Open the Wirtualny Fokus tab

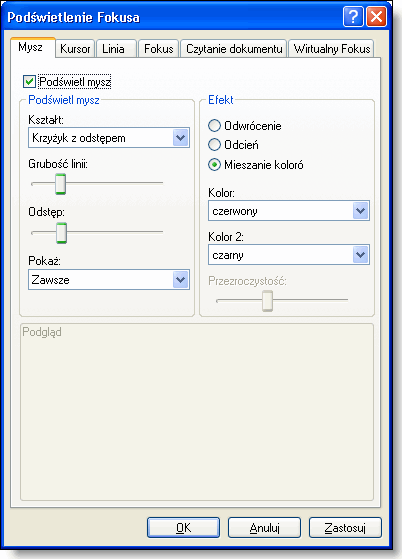[331, 49]
